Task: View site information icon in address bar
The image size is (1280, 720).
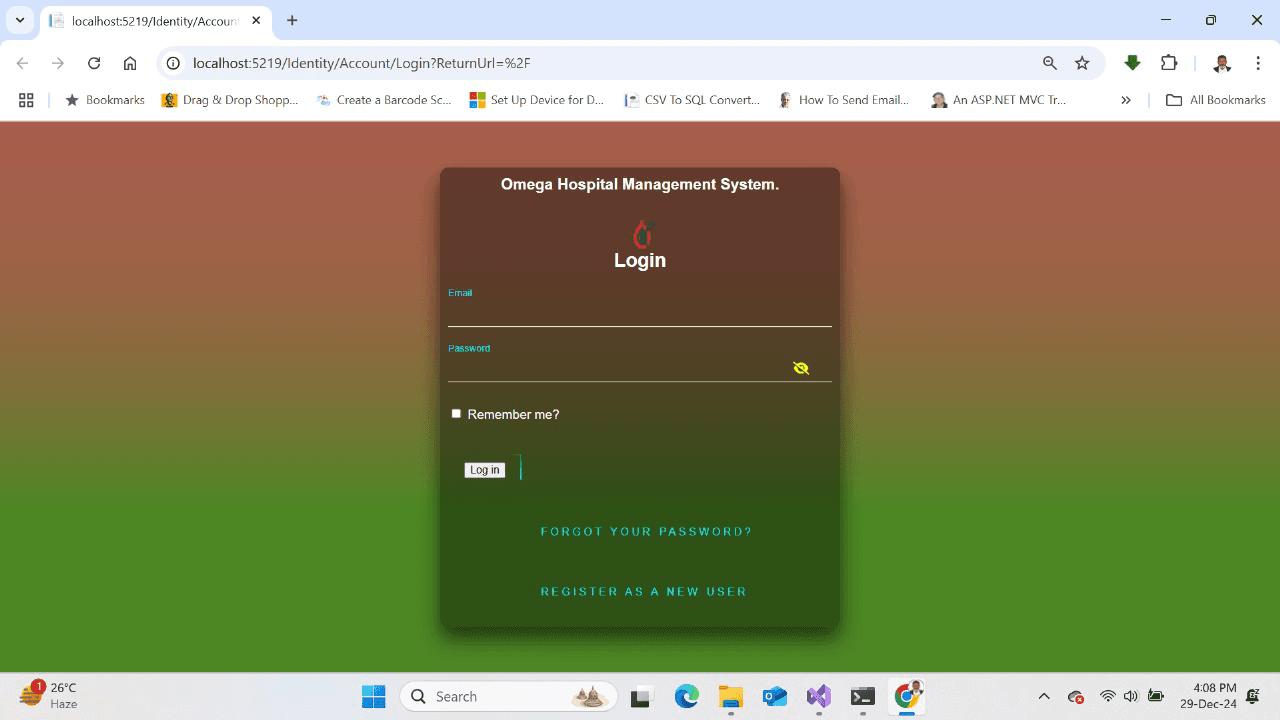Action: tap(173, 63)
